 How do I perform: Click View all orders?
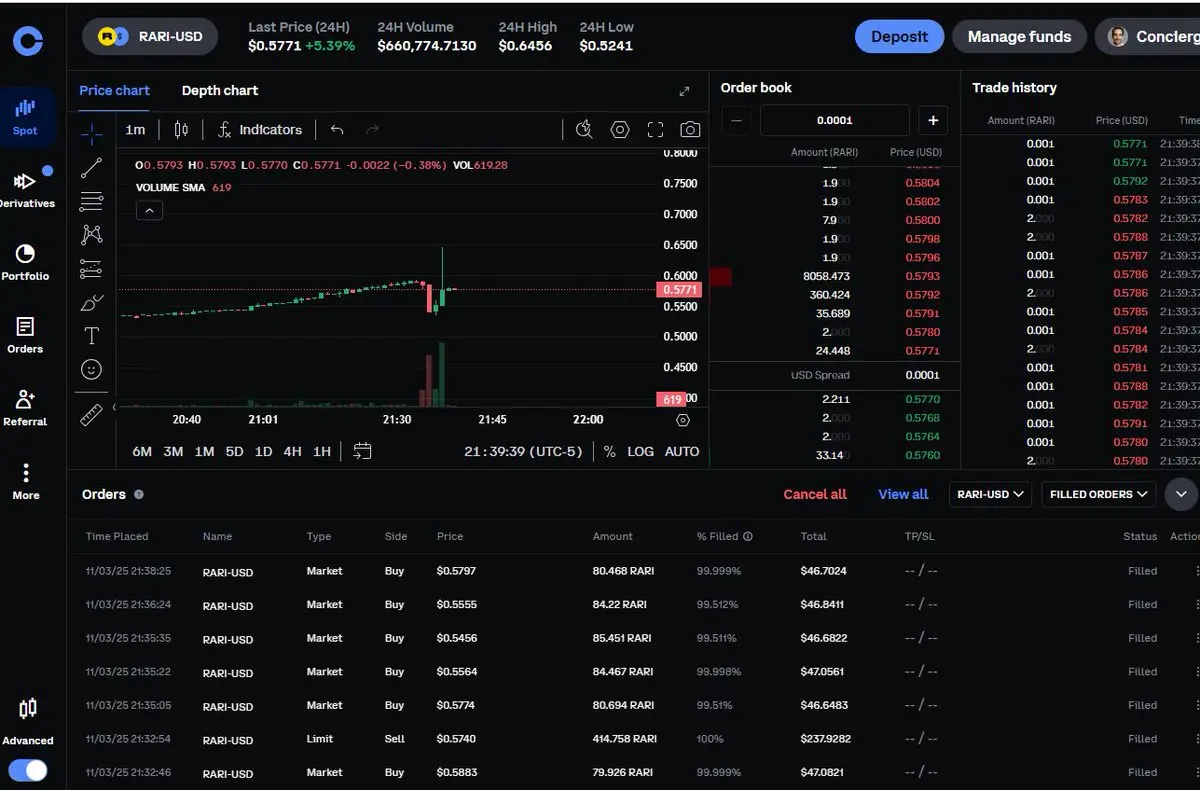pyautogui.click(x=903, y=494)
